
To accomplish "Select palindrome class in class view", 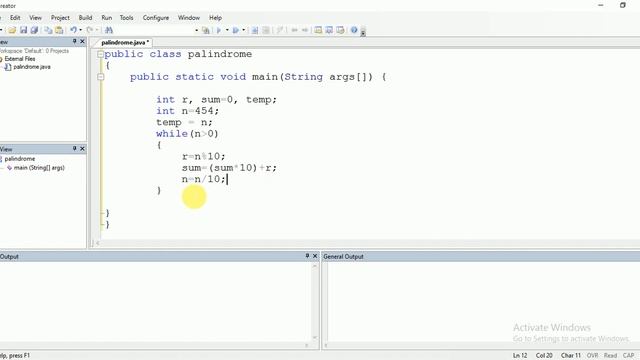I will (20, 159).
